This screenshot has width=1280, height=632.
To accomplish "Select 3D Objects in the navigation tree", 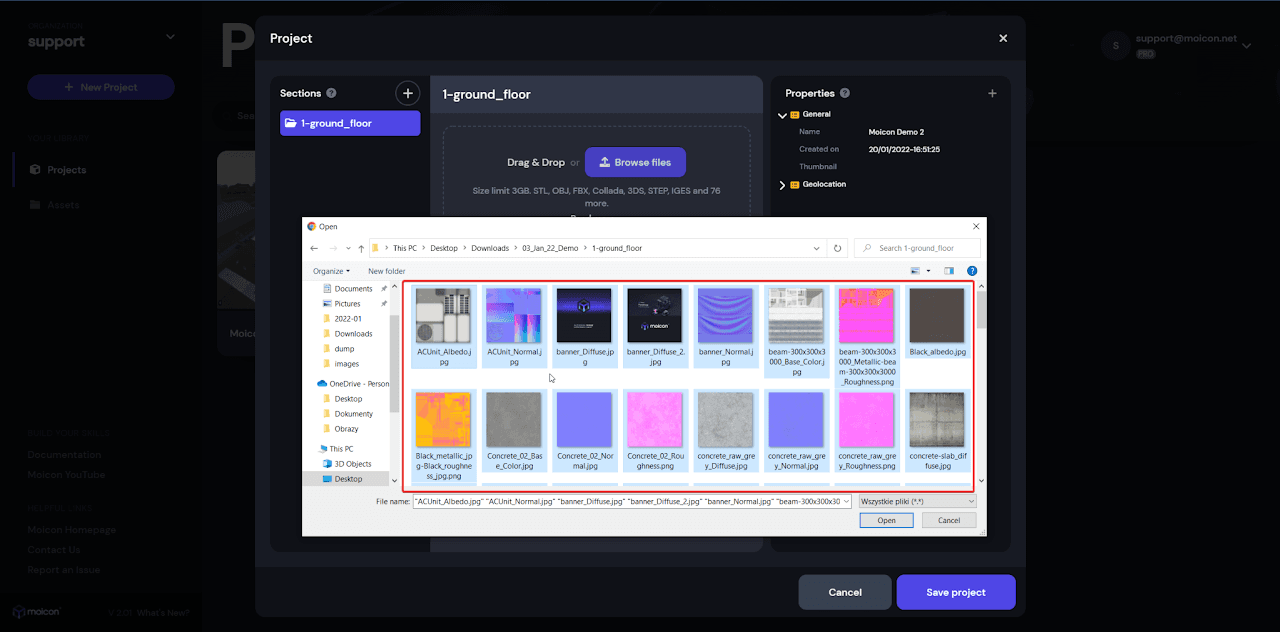I will (x=352, y=464).
